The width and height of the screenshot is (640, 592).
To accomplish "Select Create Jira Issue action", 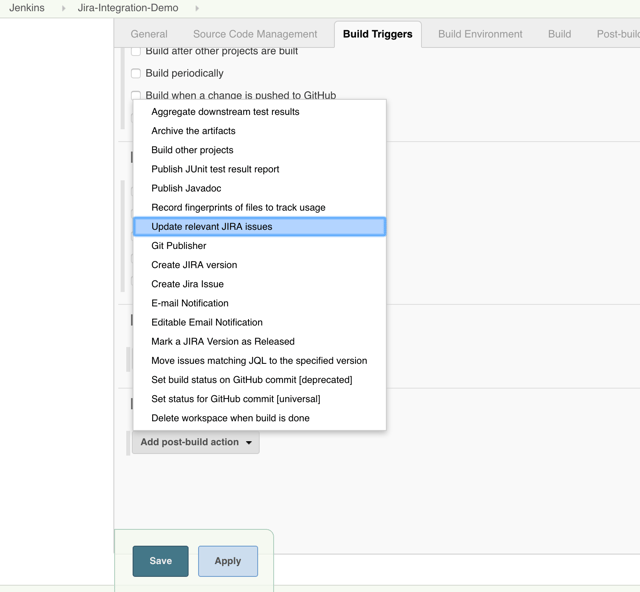I will coord(260,284).
